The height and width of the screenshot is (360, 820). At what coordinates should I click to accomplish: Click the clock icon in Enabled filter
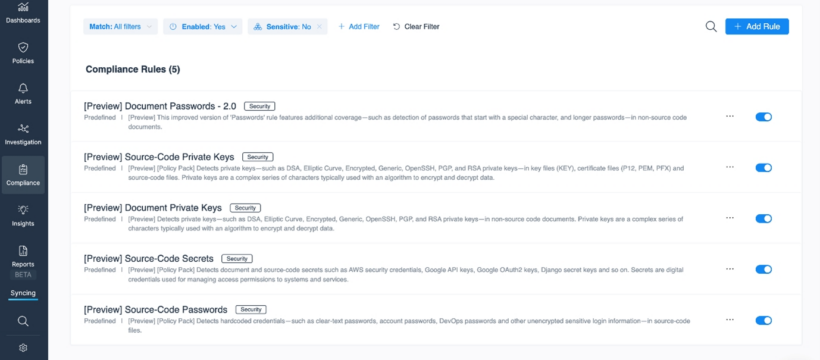pyautogui.click(x=173, y=27)
